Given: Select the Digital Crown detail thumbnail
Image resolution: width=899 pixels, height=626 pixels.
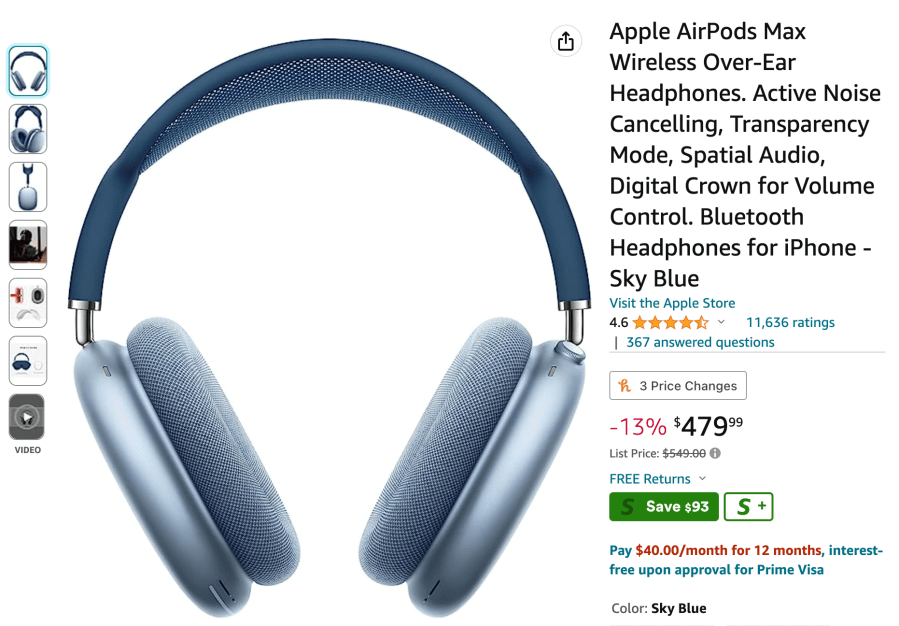Looking at the screenshot, I should click(x=28, y=303).
